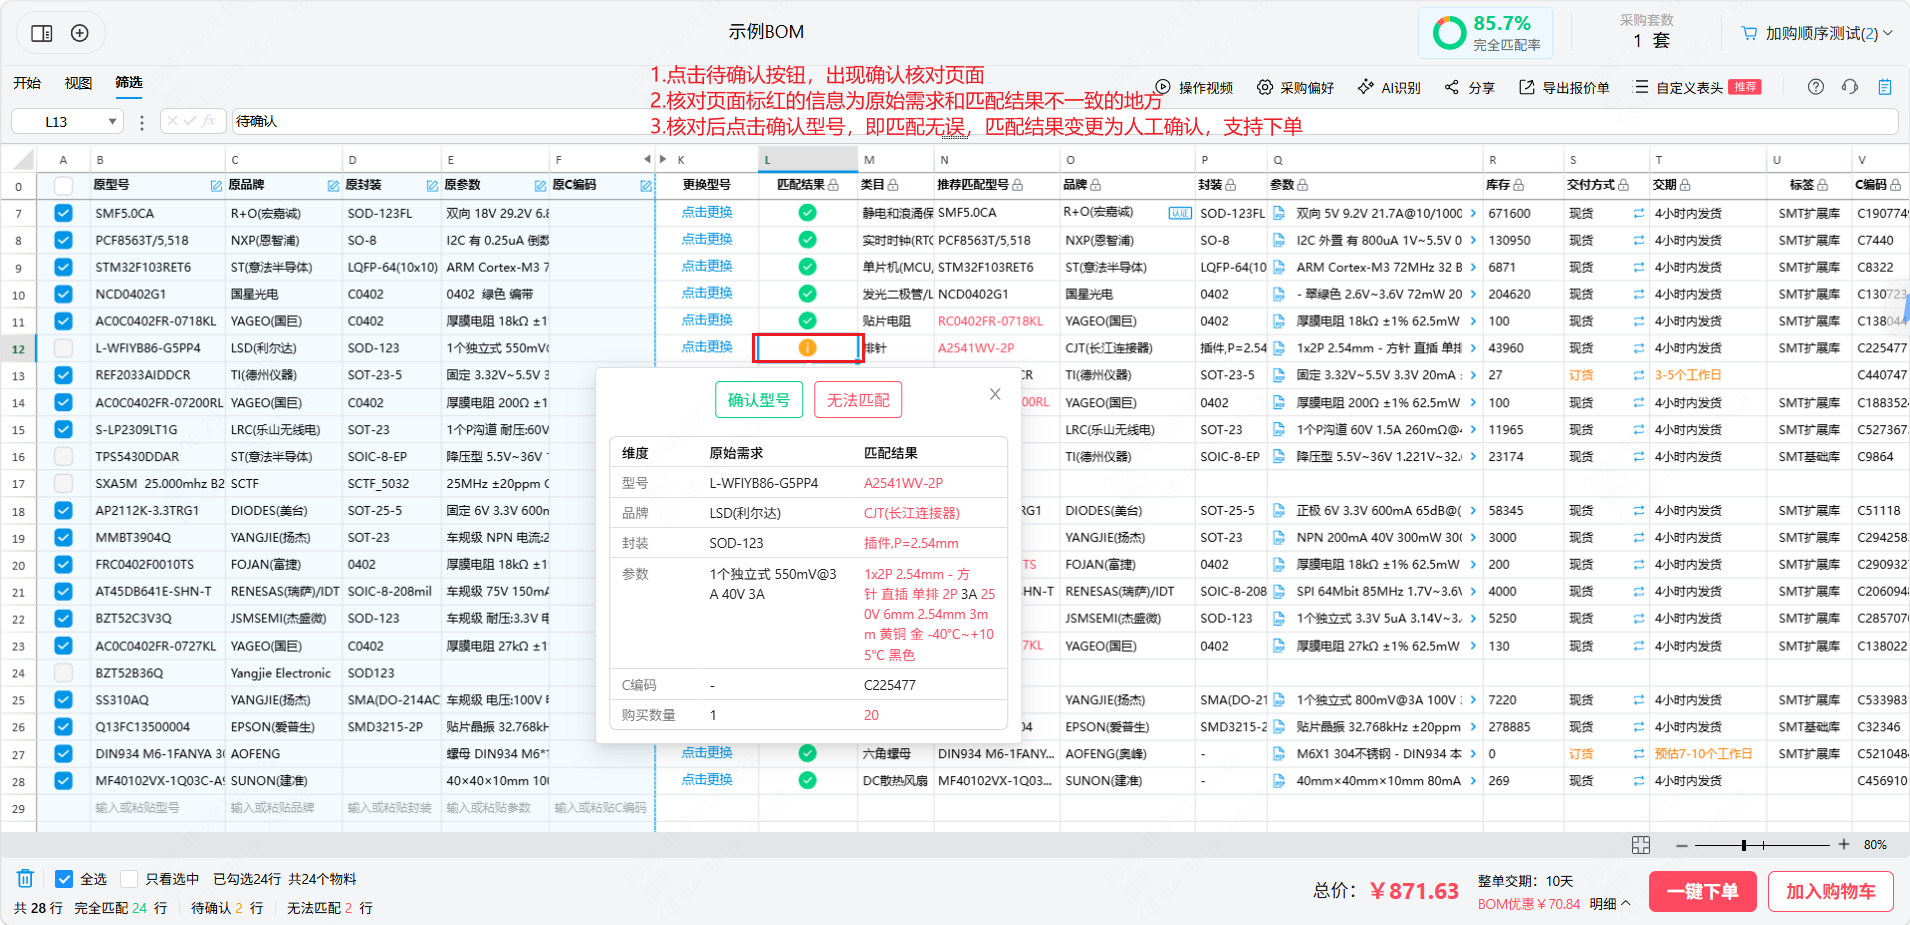1910x925 pixels.
Task: Click the add new sheet plus icon
Action: pyautogui.click(x=80, y=33)
